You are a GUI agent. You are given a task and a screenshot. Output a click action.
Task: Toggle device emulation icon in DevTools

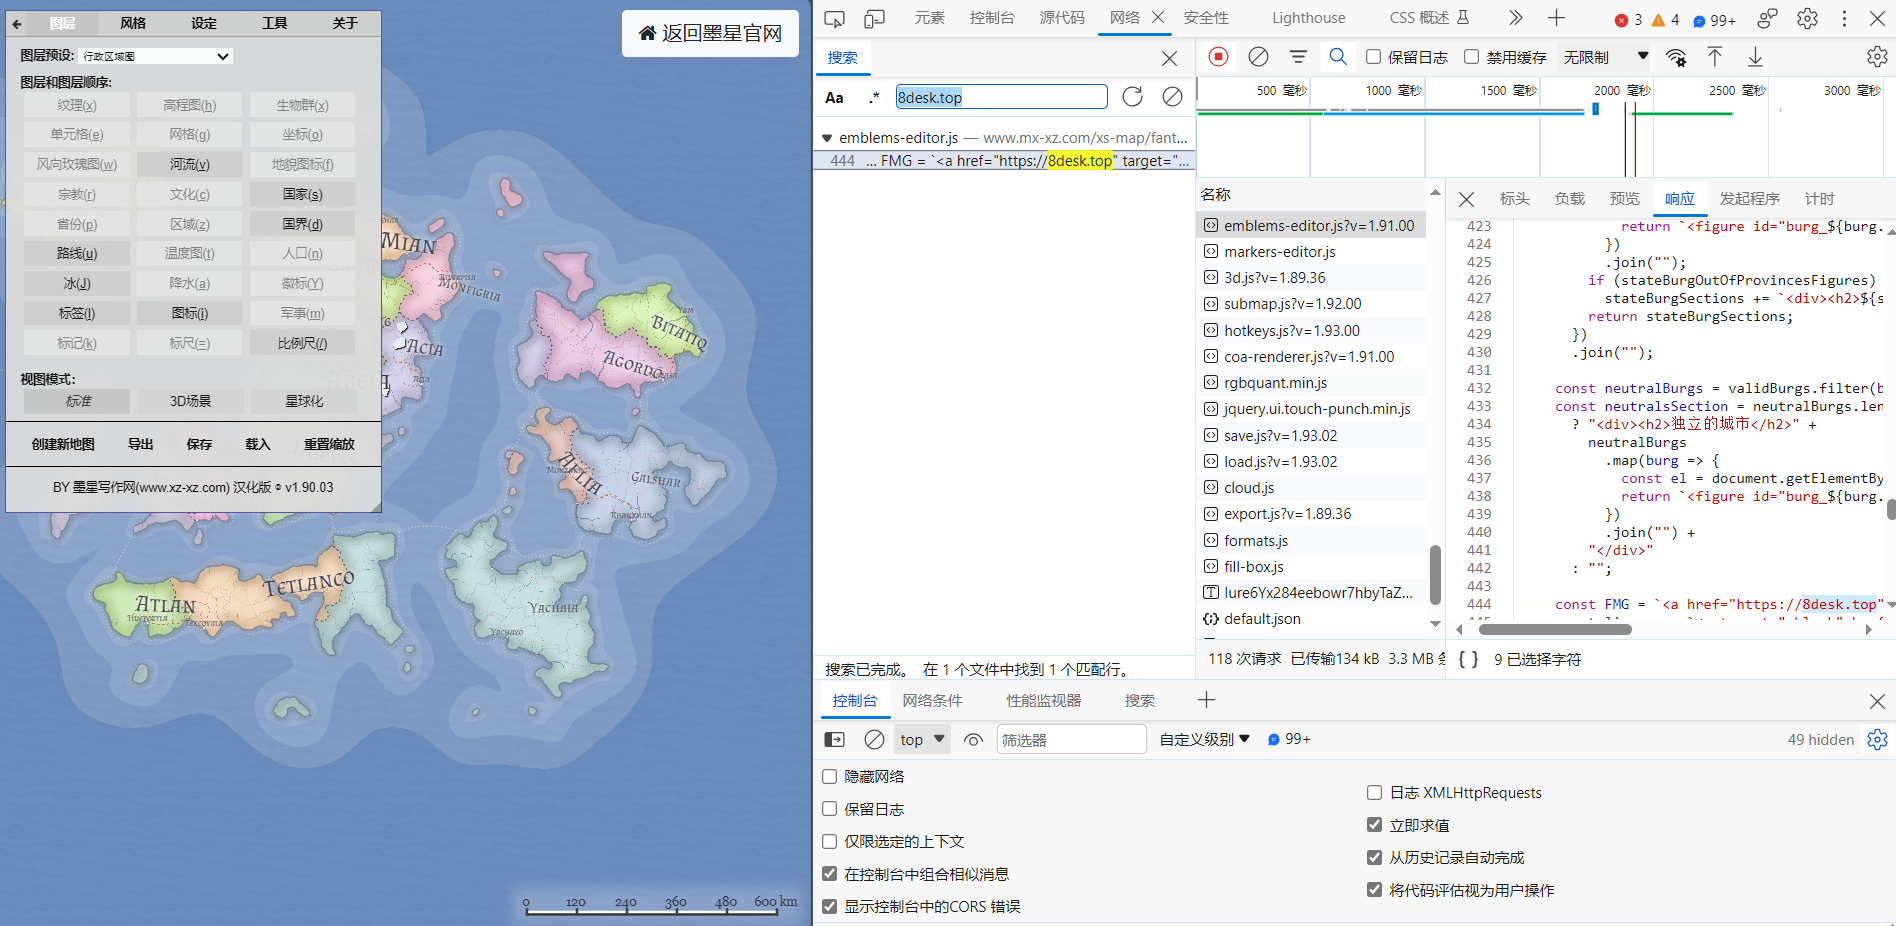coord(874,18)
